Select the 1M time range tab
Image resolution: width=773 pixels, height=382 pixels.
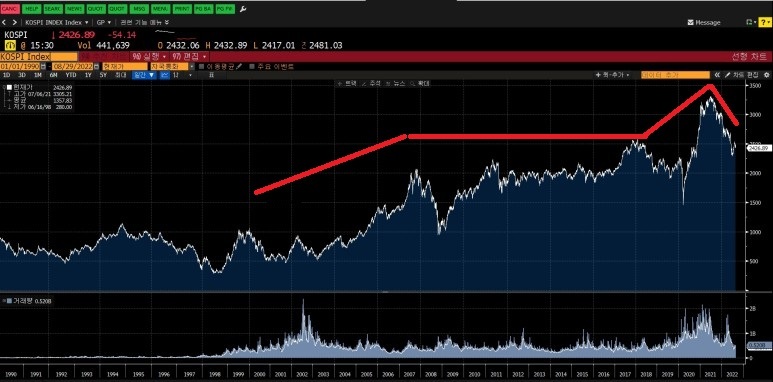coord(37,75)
